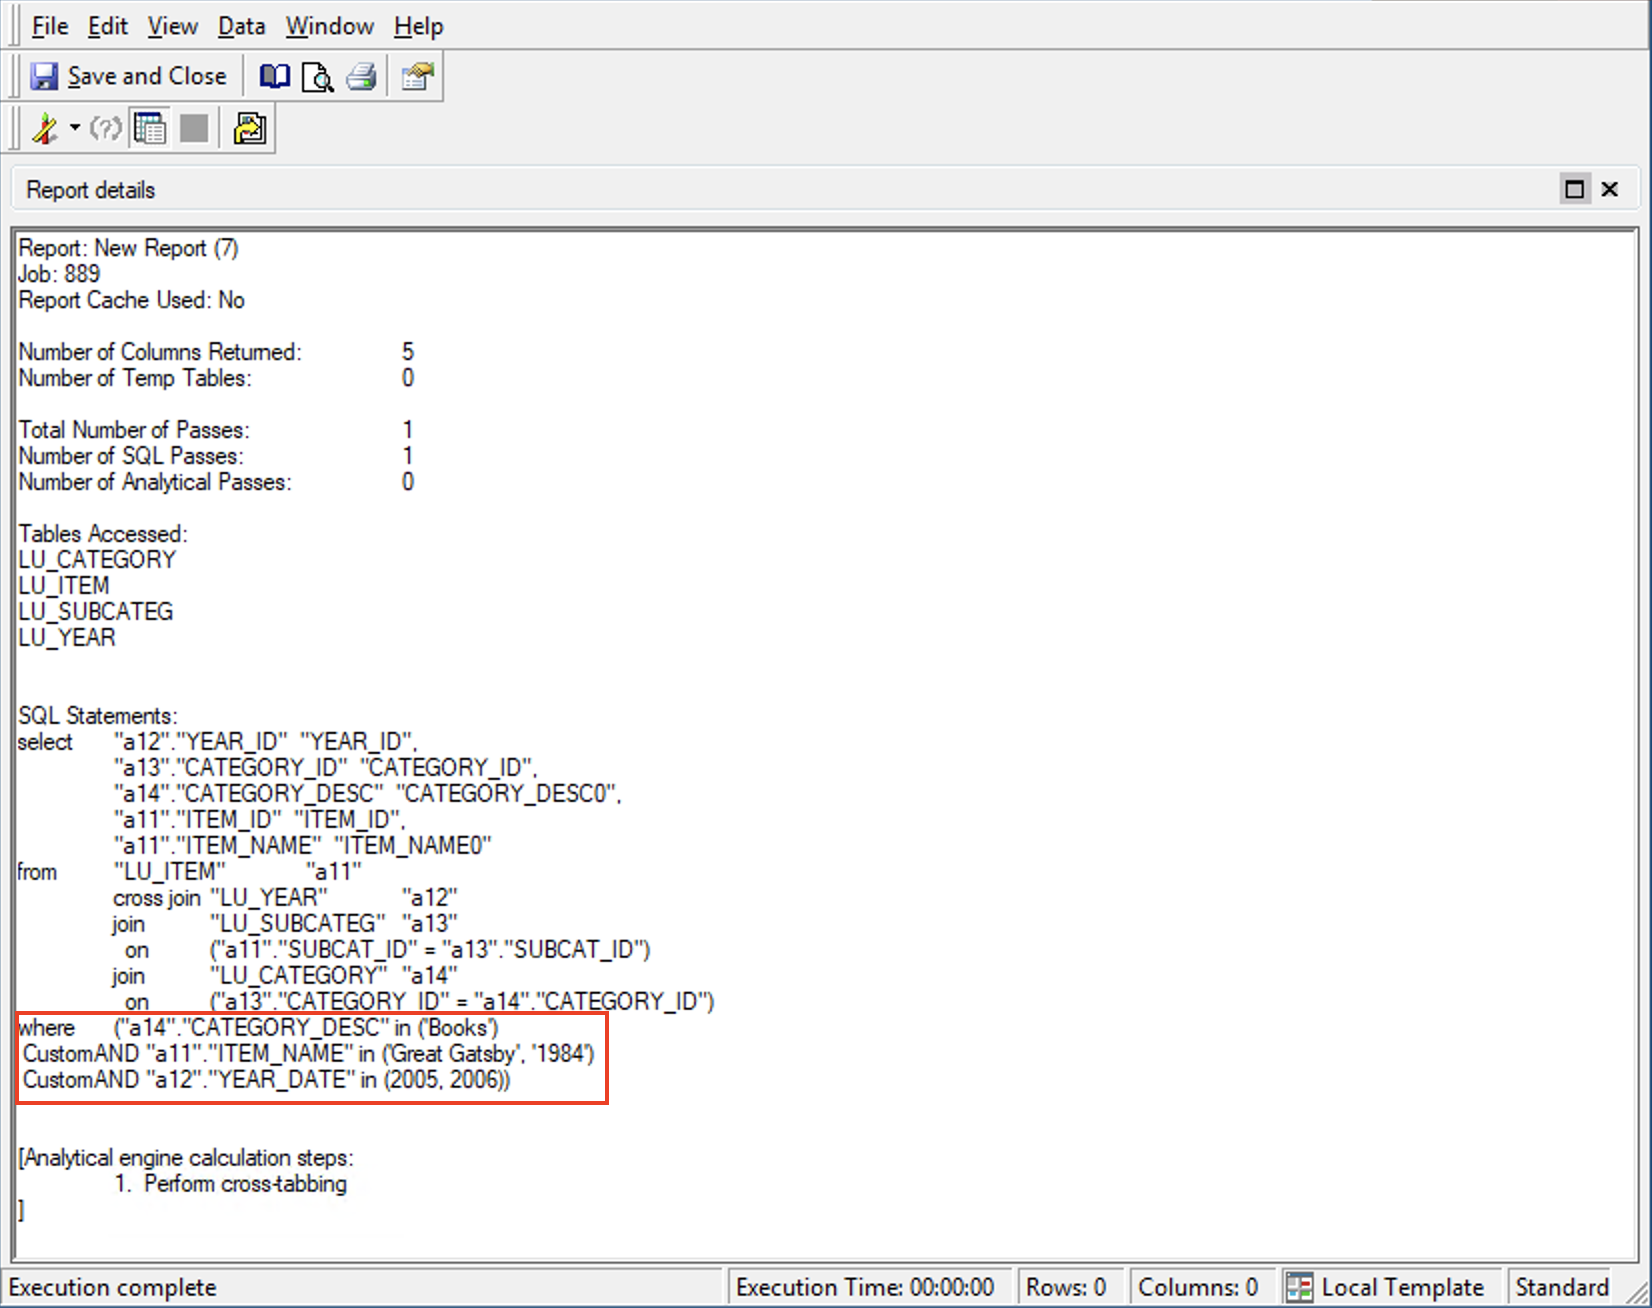The image size is (1652, 1308).
Task: Click the Local Template status icon
Action: click(1299, 1287)
